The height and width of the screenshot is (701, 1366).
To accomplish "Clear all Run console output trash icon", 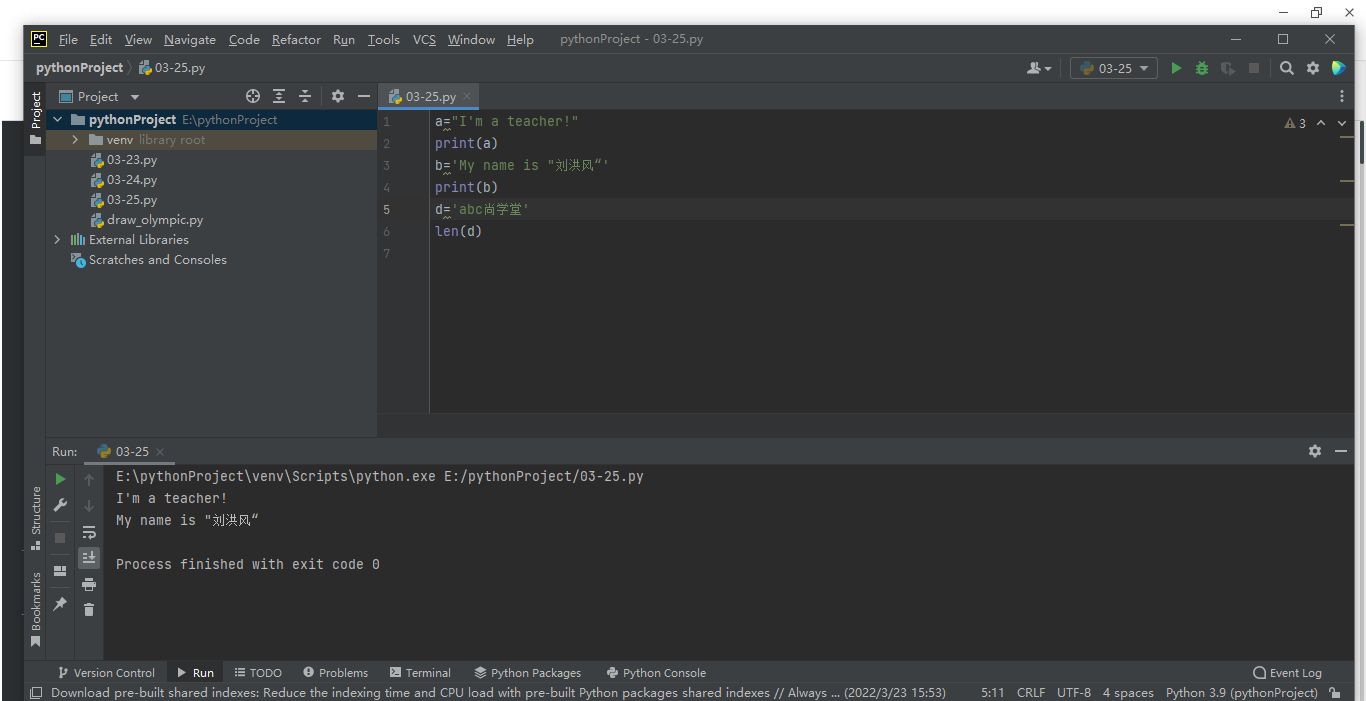I will [89, 609].
